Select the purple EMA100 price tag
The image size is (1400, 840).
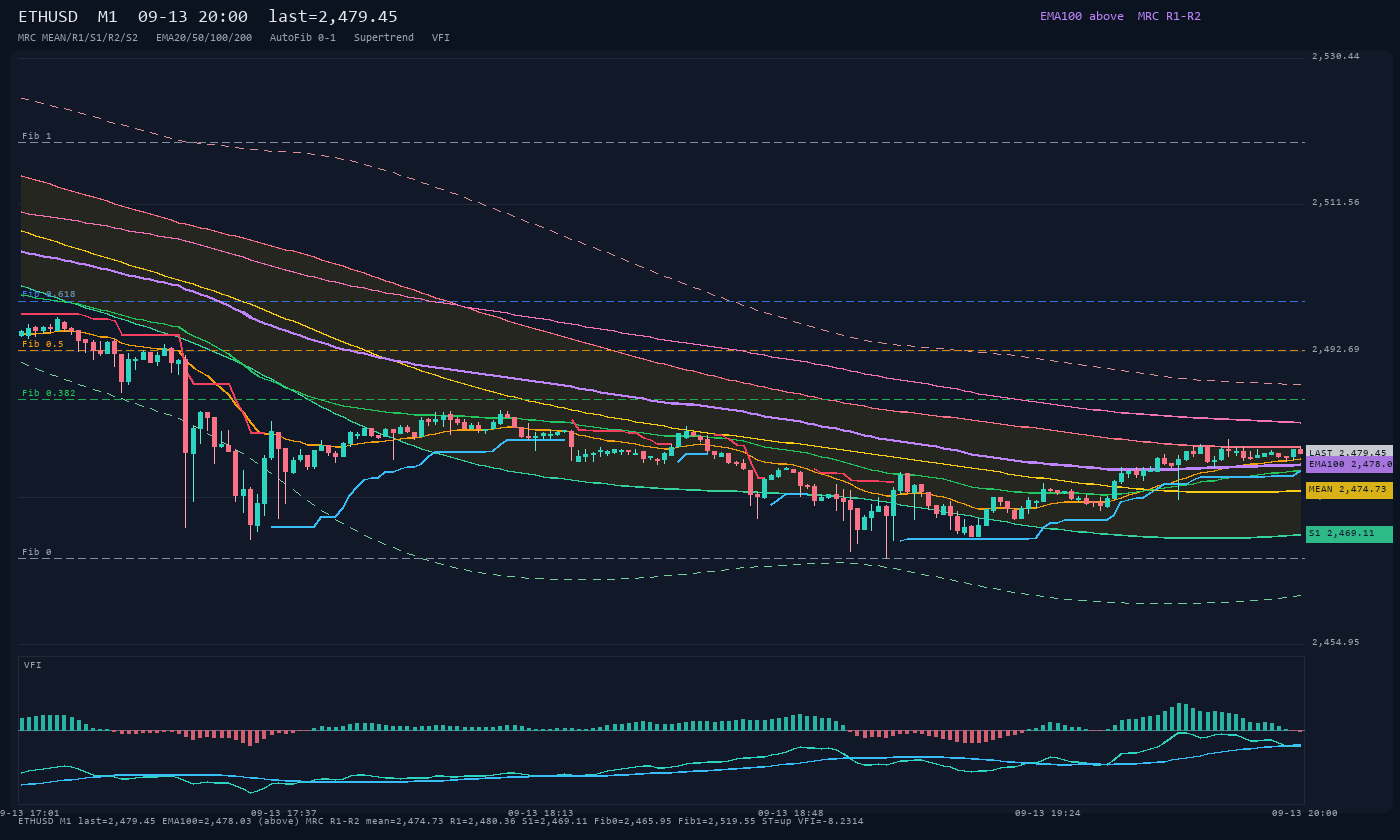point(1349,464)
